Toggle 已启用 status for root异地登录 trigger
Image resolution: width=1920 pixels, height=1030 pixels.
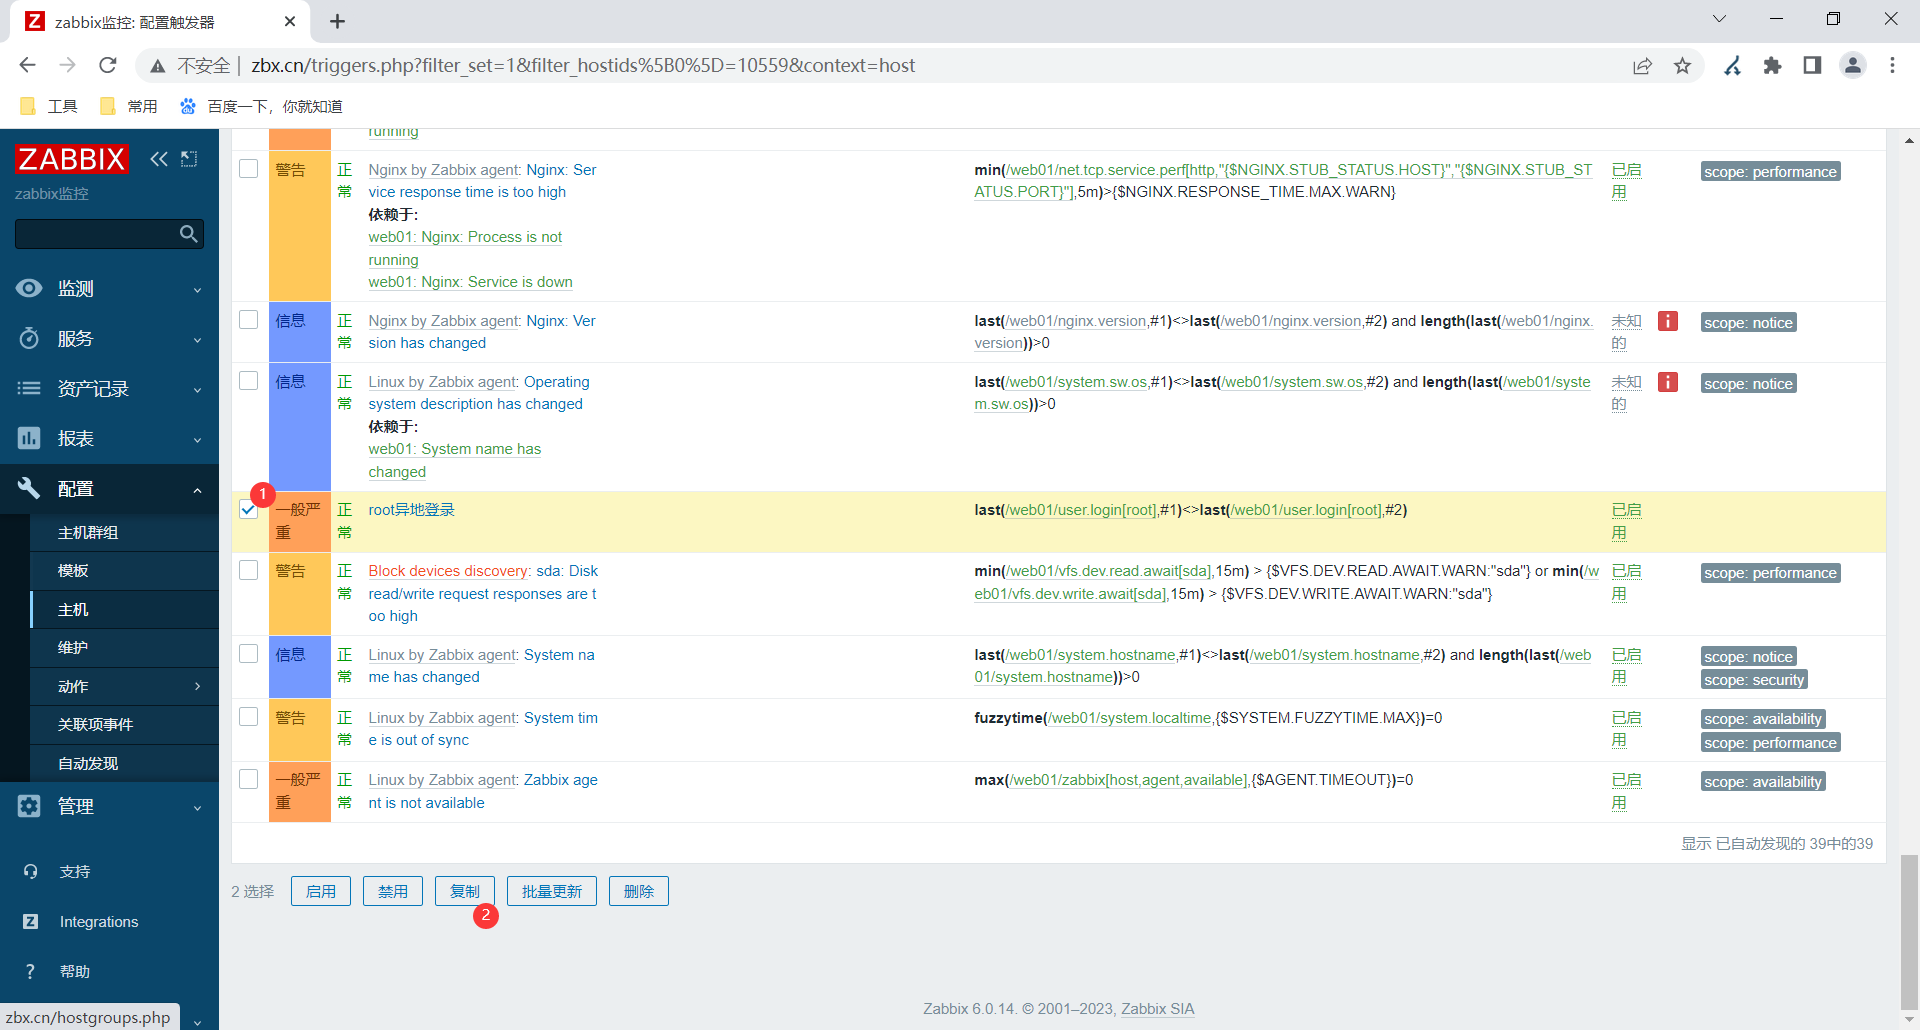[1626, 521]
